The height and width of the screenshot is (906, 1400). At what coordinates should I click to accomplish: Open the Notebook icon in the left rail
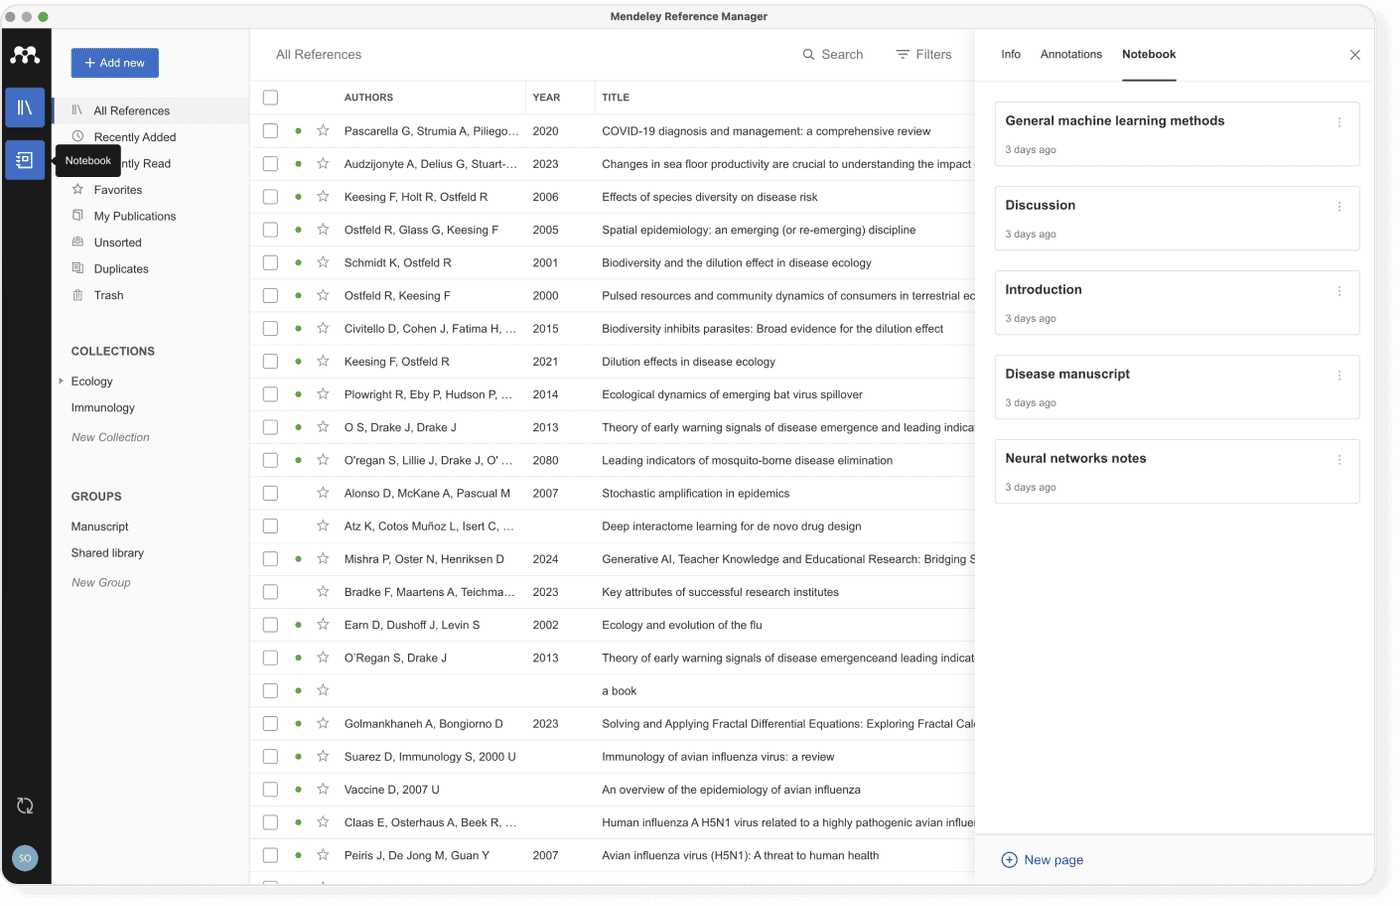click(x=25, y=159)
